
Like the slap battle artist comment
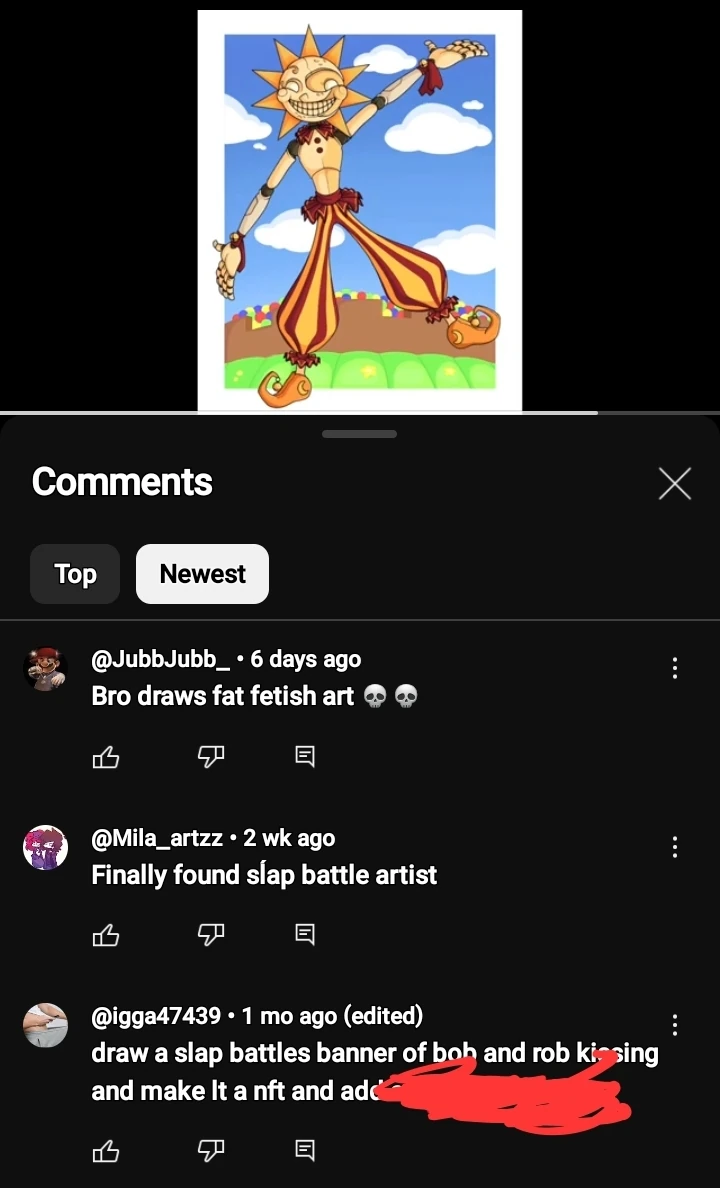point(106,934)
